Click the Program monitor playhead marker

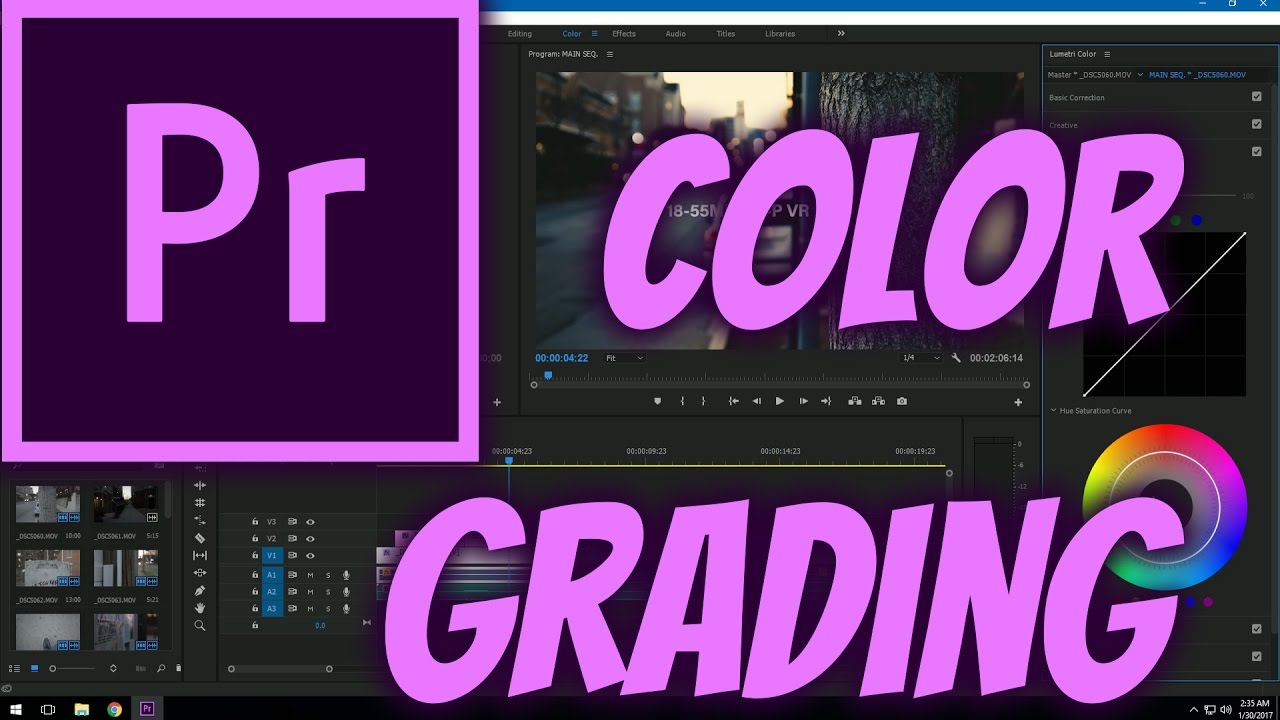(548, 376)
